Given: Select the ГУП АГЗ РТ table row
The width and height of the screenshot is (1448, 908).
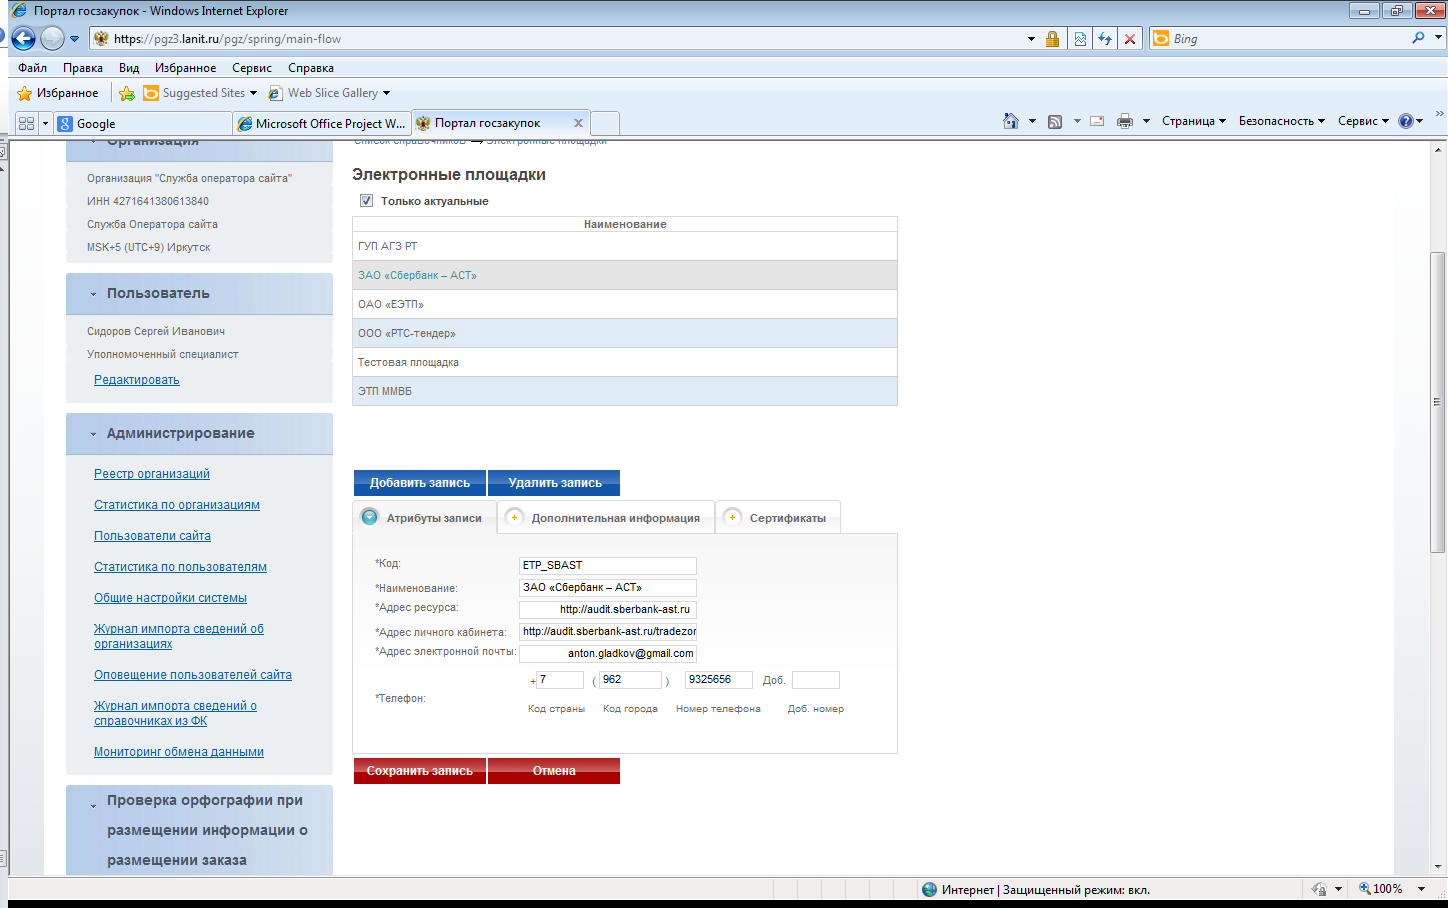Looking at the screenshot, I should coord(625,246).
